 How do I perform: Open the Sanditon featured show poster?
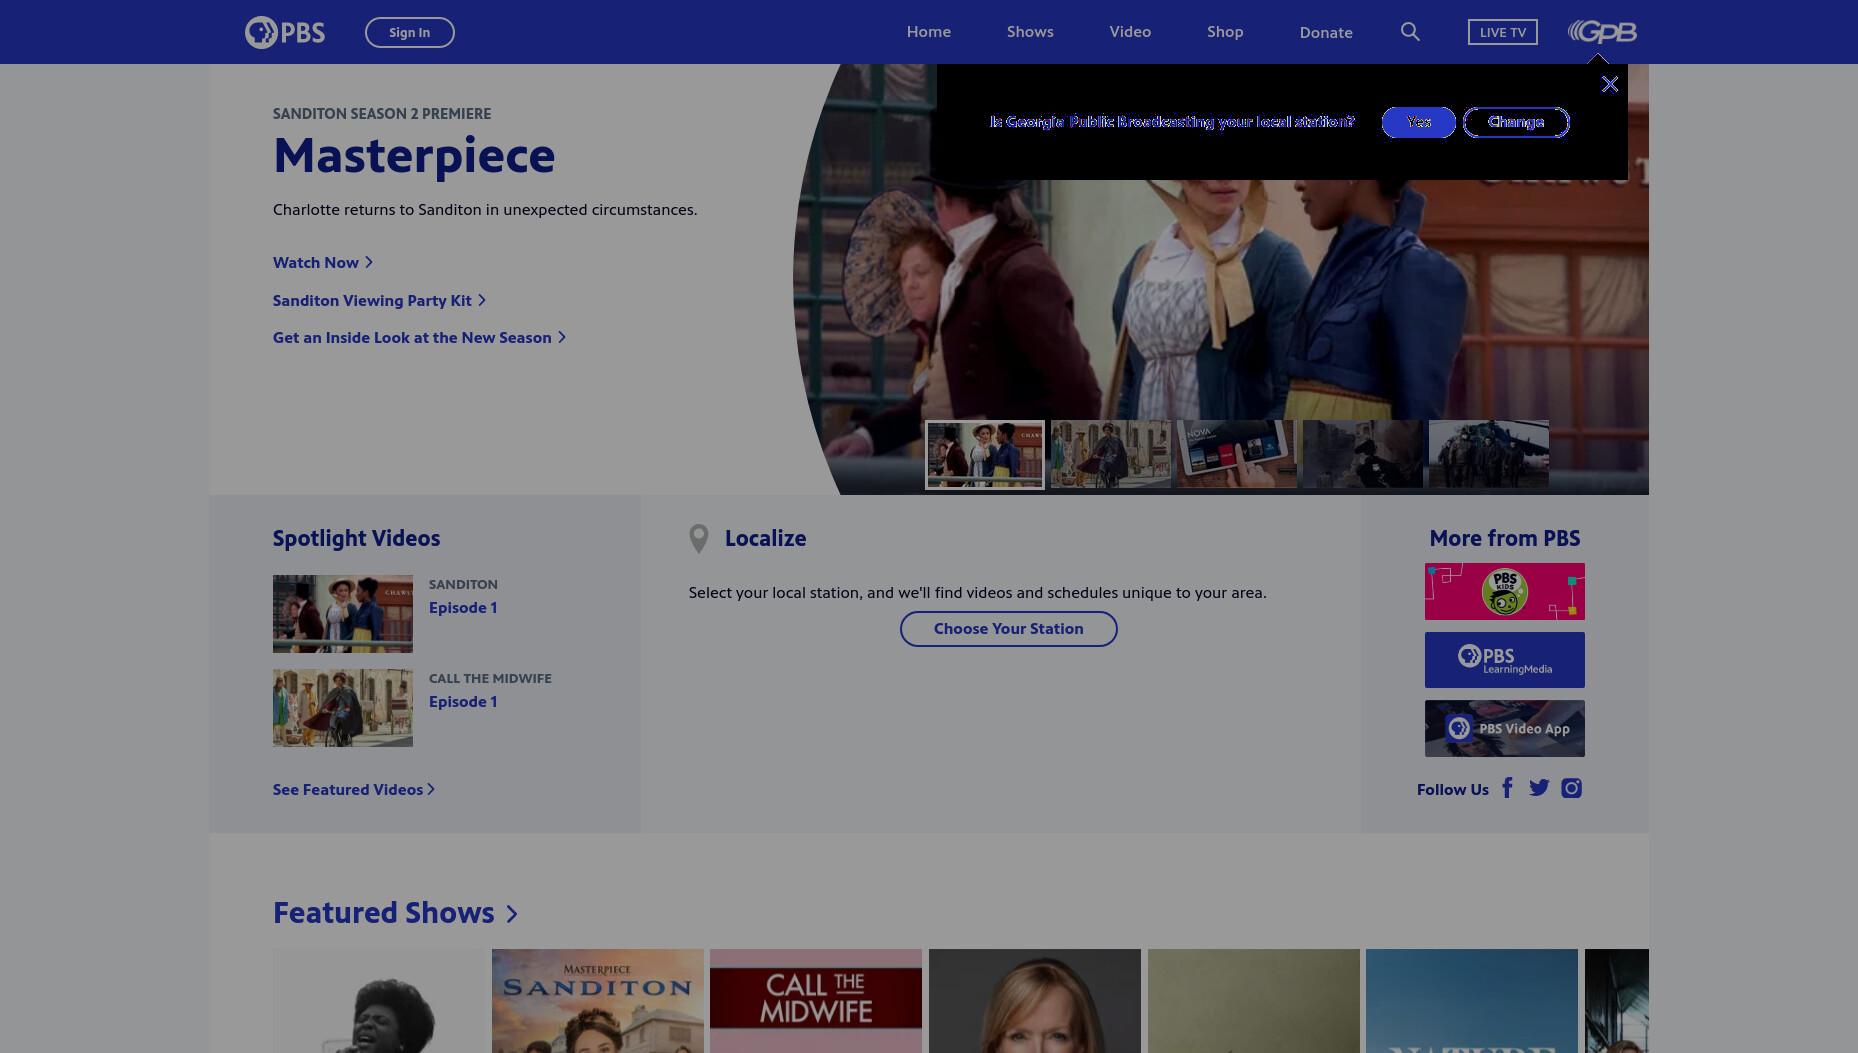coord(598,1001)
